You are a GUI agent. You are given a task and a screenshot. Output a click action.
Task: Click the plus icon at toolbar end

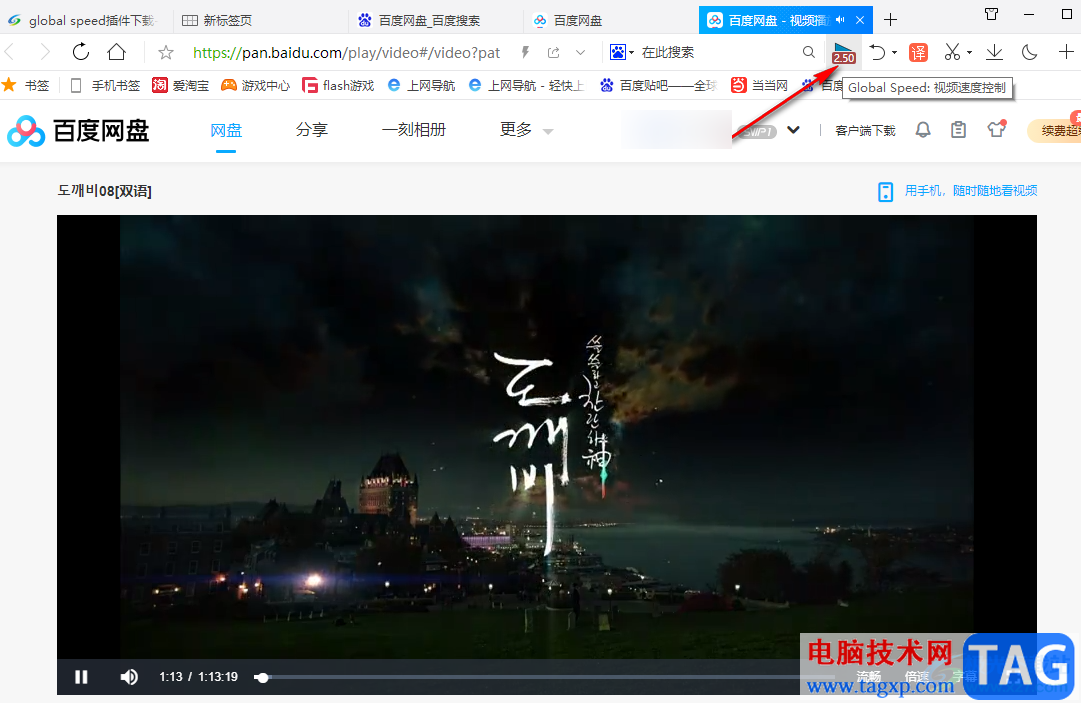pos(1066,52)
